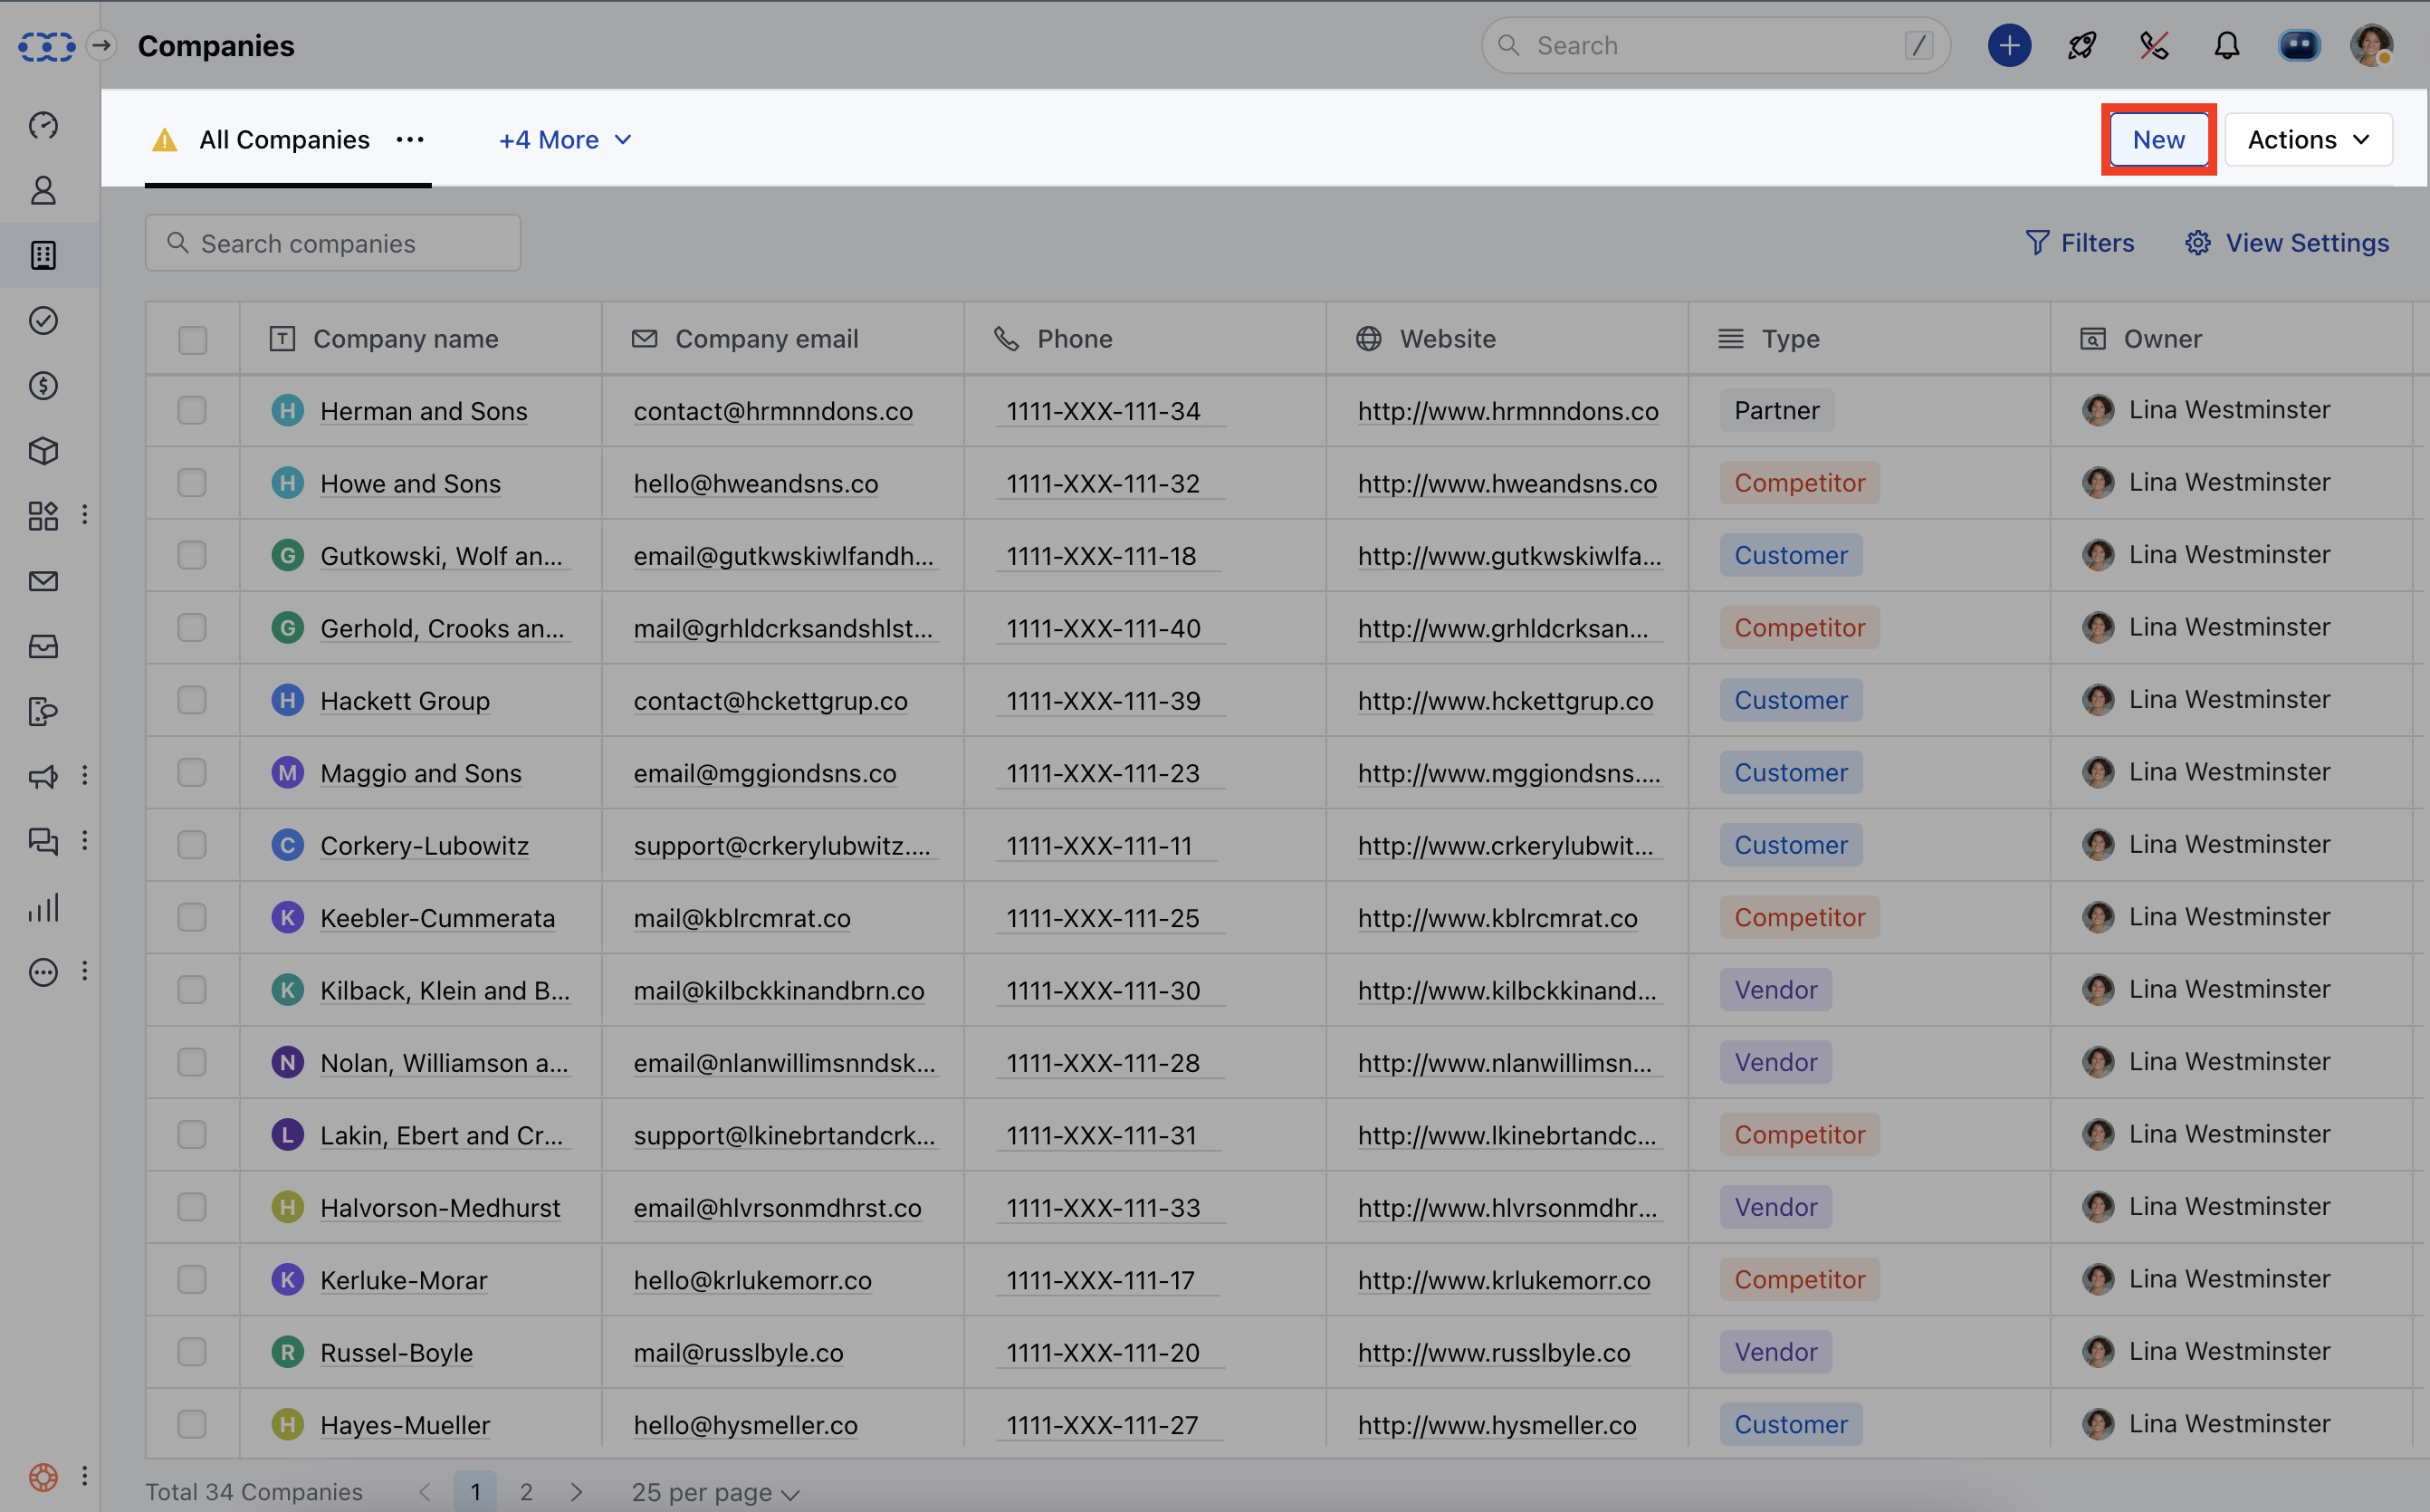2430x1512 pixels.
Task: Open the email envelope icon in sidebar
Action: tap(43, 581)
